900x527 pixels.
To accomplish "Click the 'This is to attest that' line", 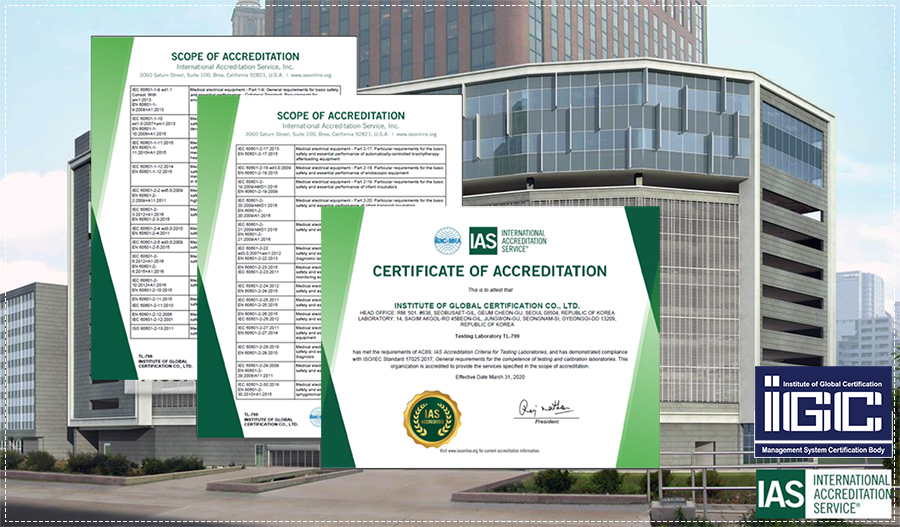I will pyautogui.click(x=490, y=290).
